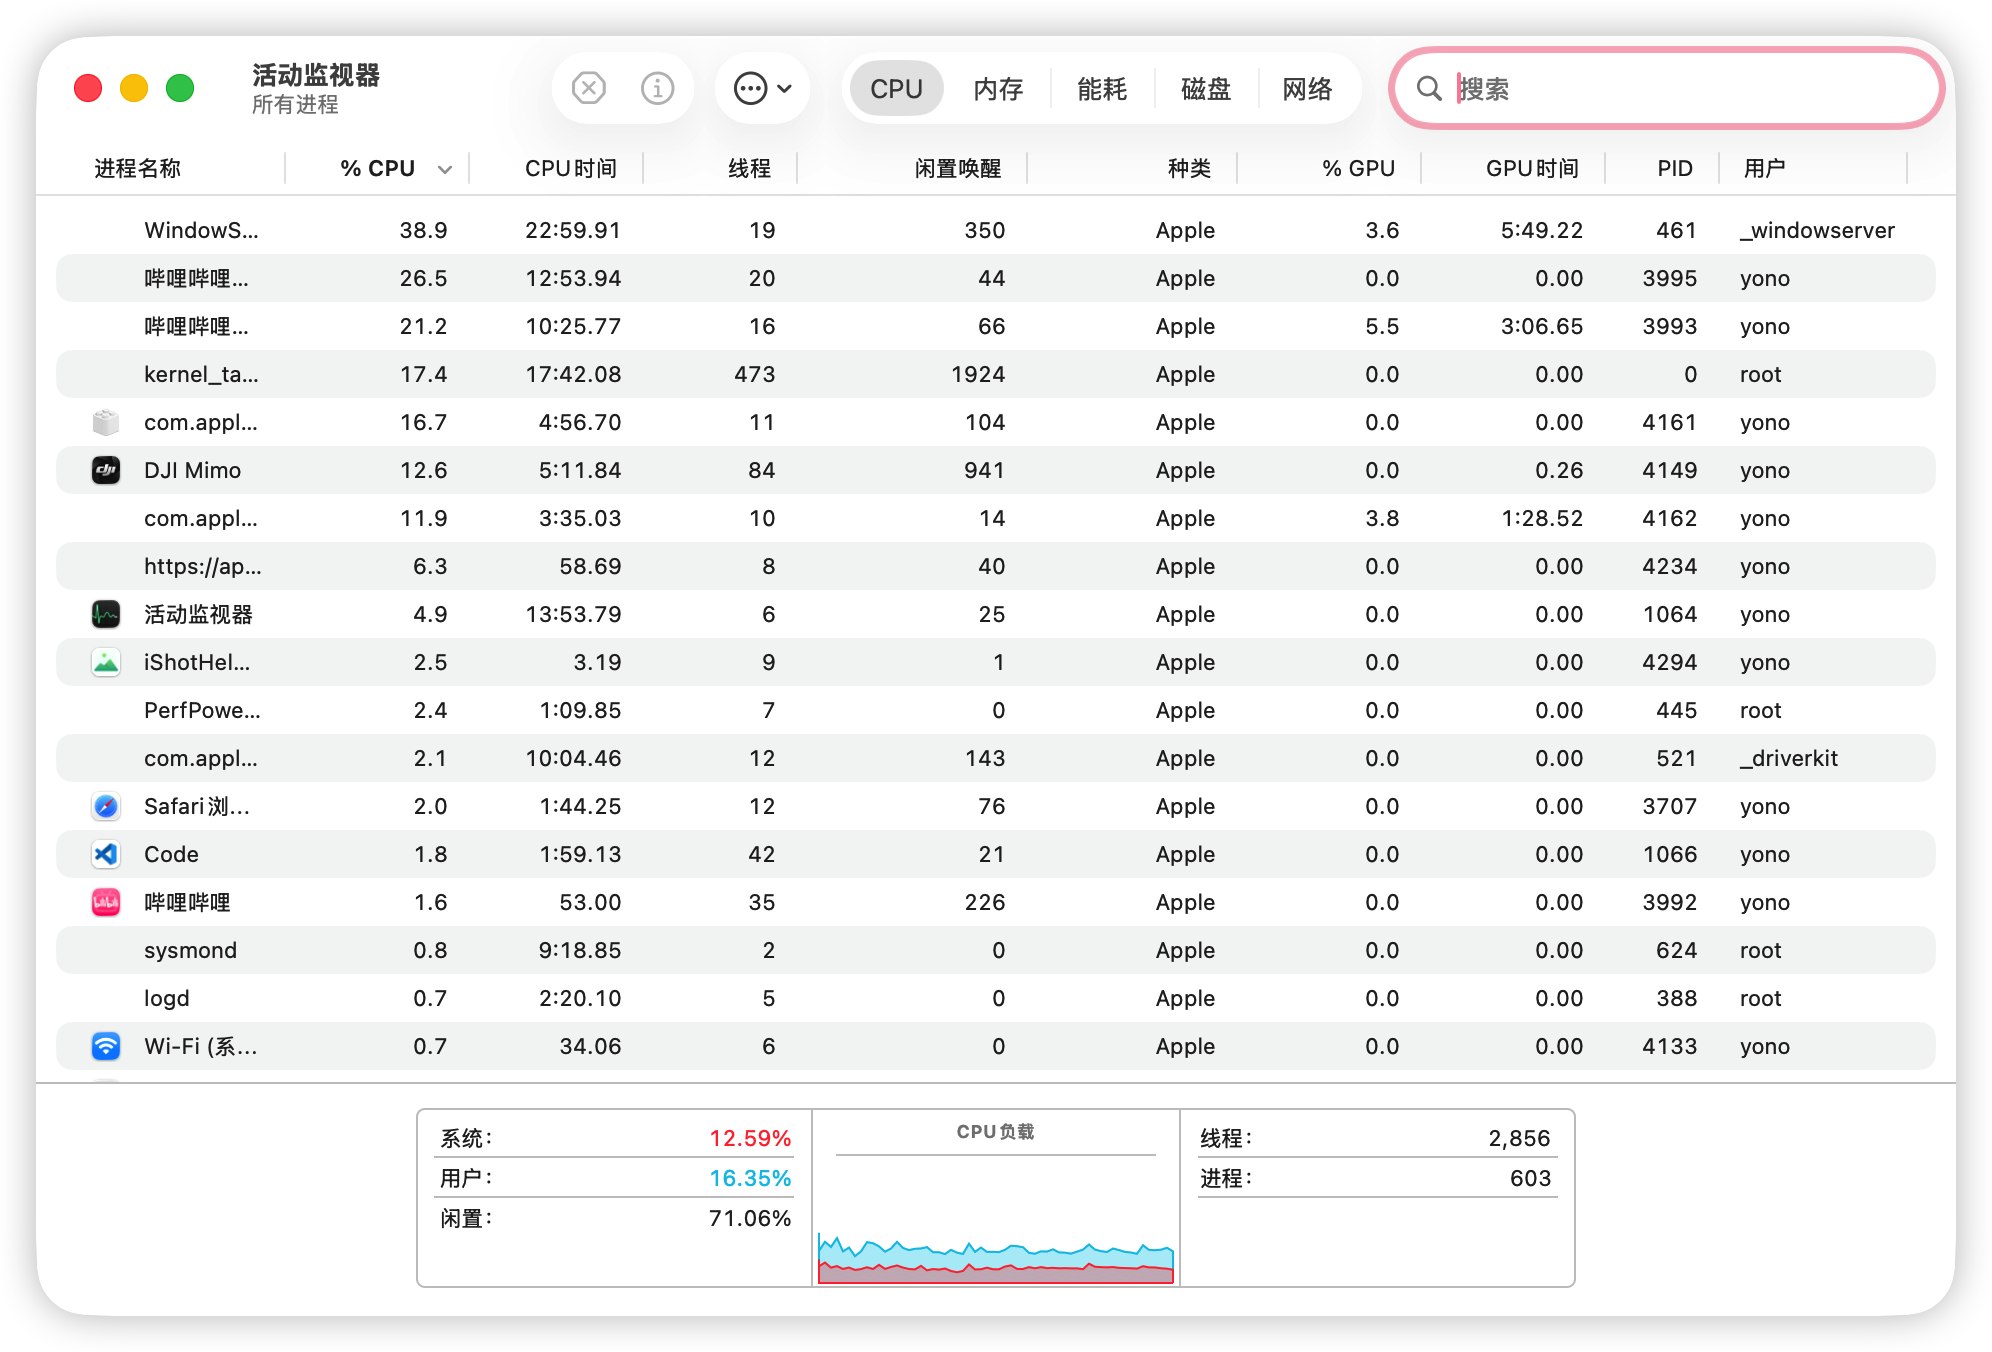Switch to the 内存 tab
1992x1352 pixels.
click(x=998, y=89)
